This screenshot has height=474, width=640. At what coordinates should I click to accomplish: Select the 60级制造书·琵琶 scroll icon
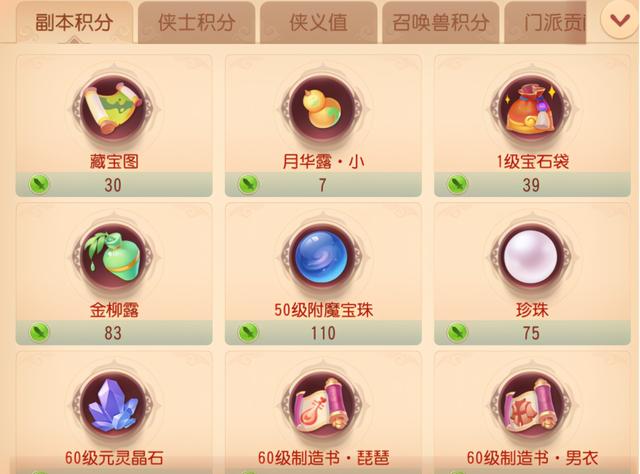(x=323, y=405)
